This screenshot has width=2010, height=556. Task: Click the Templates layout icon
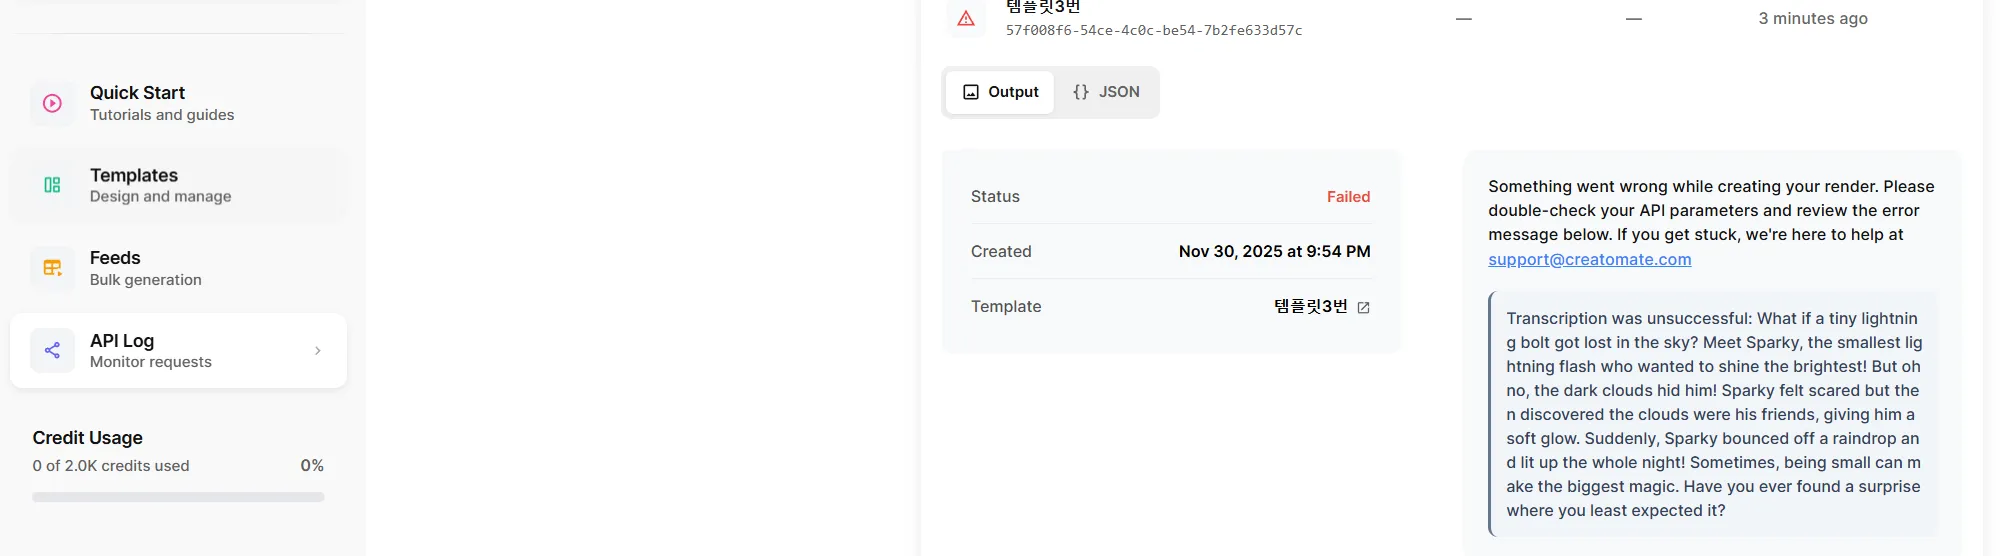[52, 185]
